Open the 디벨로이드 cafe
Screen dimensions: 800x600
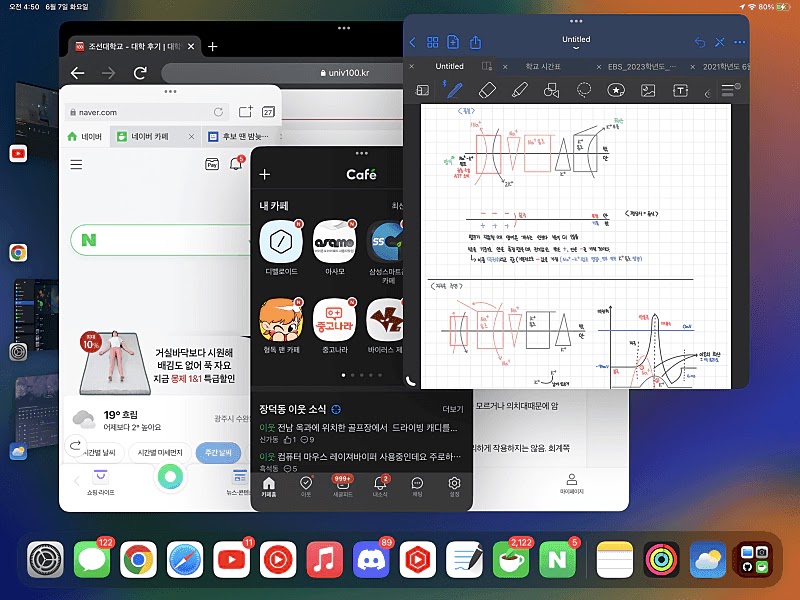(281, 248)
